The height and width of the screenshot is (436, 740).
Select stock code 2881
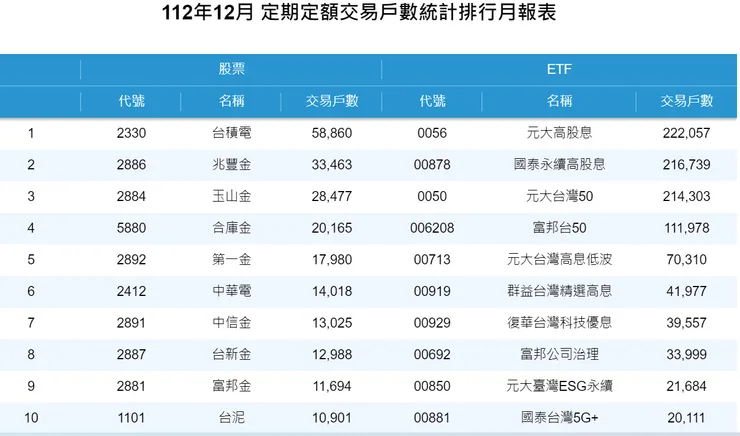[131, 386]
